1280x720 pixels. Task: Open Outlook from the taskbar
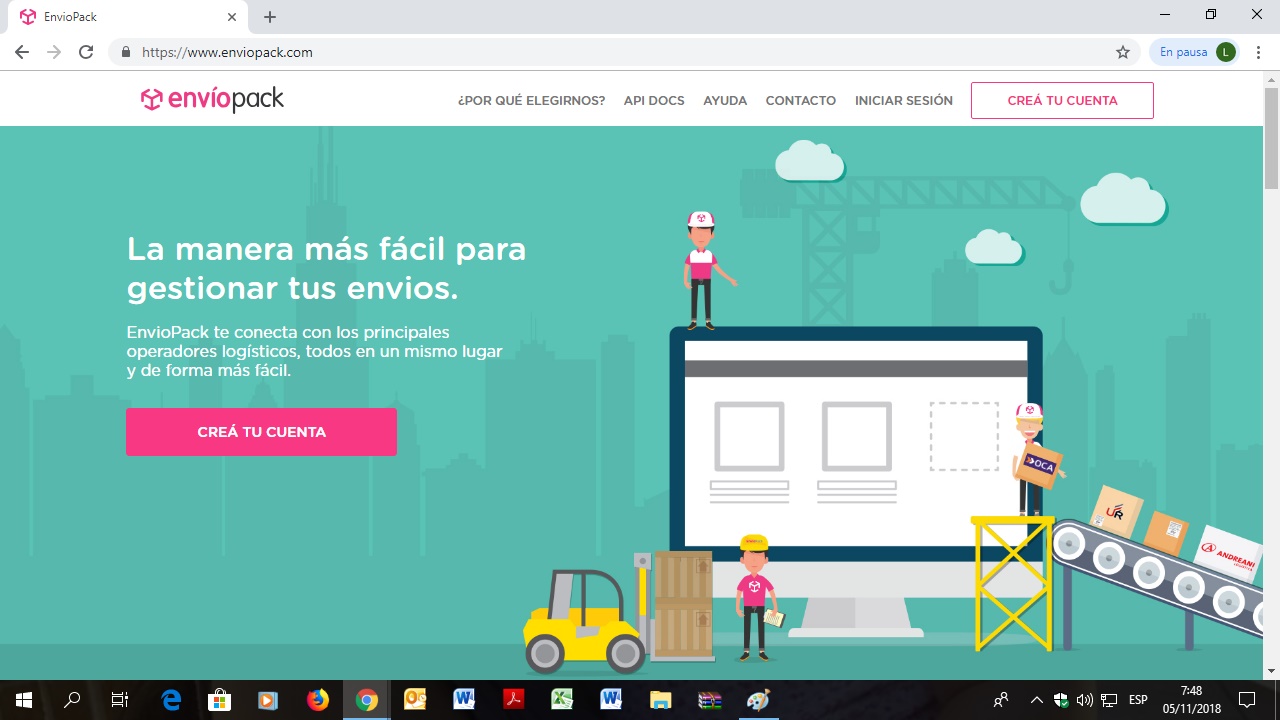click(415, 700)
